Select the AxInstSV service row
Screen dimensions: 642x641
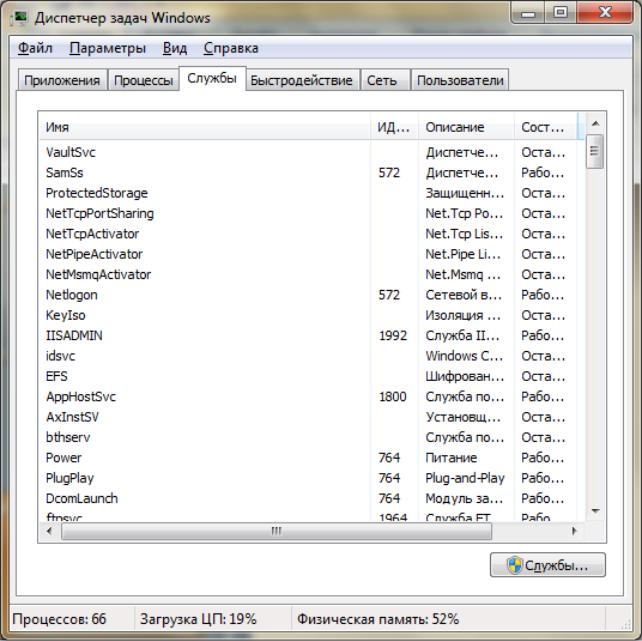coord(308,417)
